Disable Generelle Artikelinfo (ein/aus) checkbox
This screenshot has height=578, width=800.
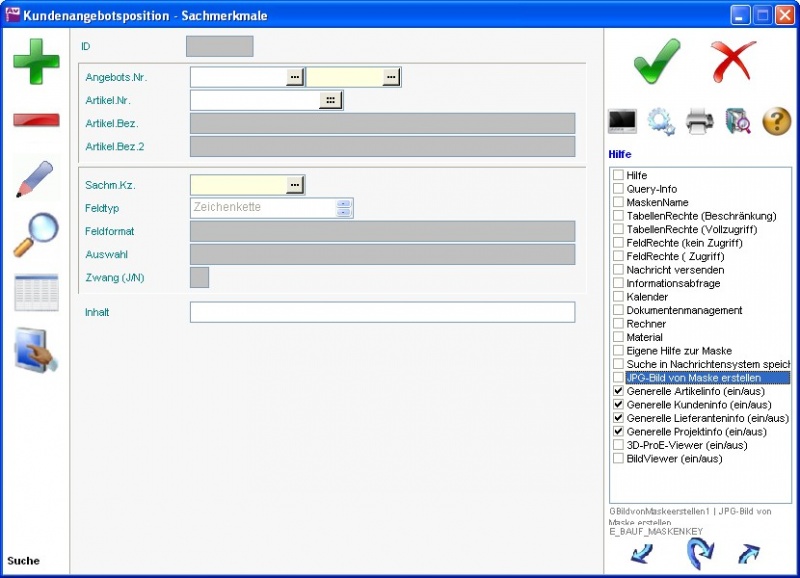click(618, 392)
